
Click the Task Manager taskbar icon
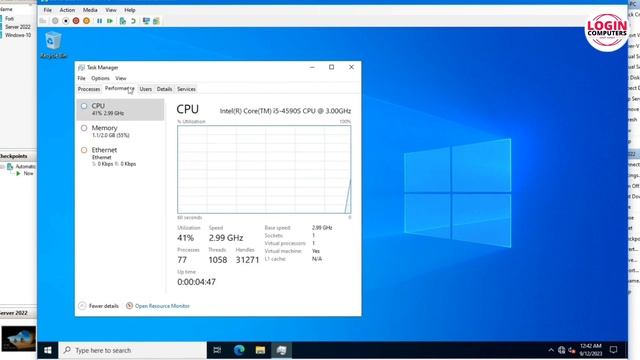point(282,350)
